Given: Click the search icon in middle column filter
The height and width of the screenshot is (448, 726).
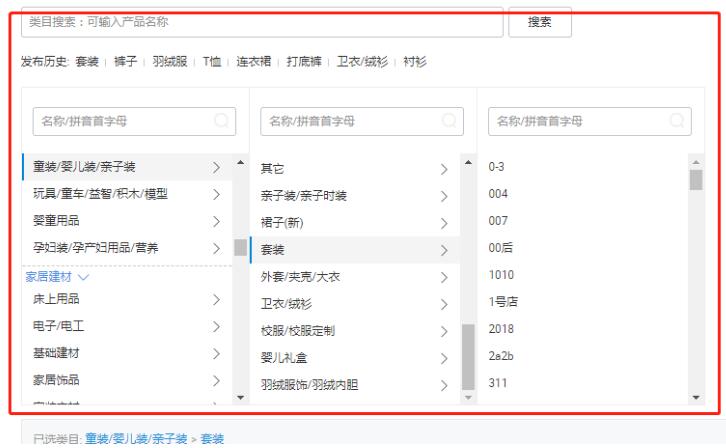Looking at the screenshot, I should (x=449, y=121).
